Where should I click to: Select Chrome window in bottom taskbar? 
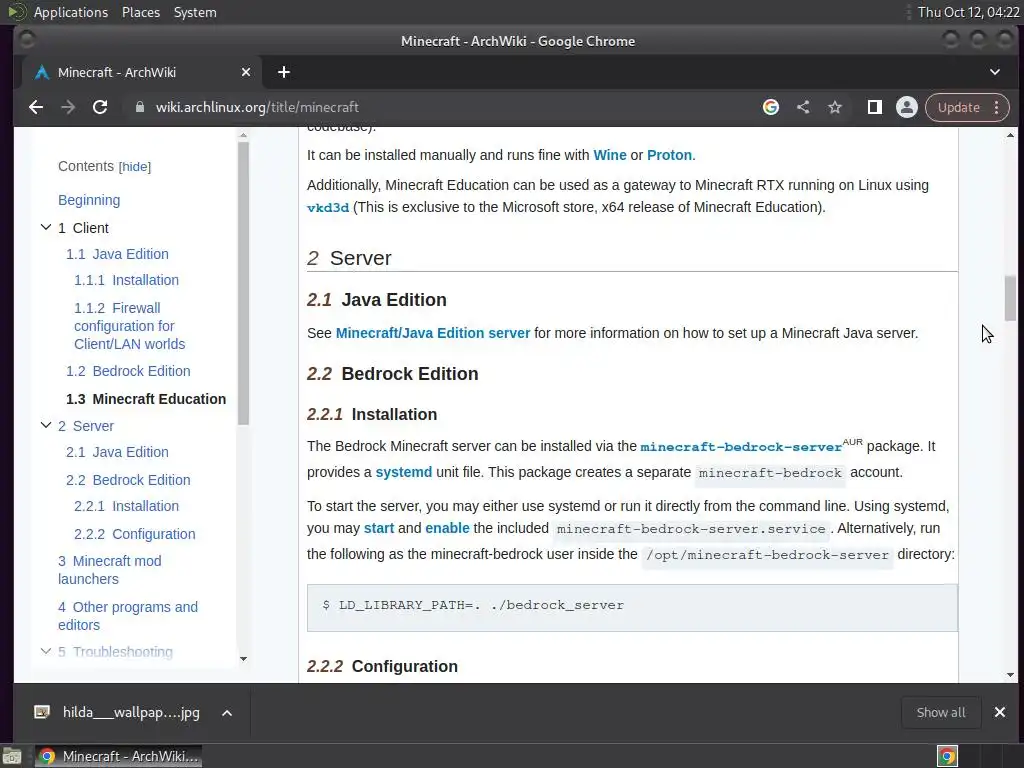(118, 756)
